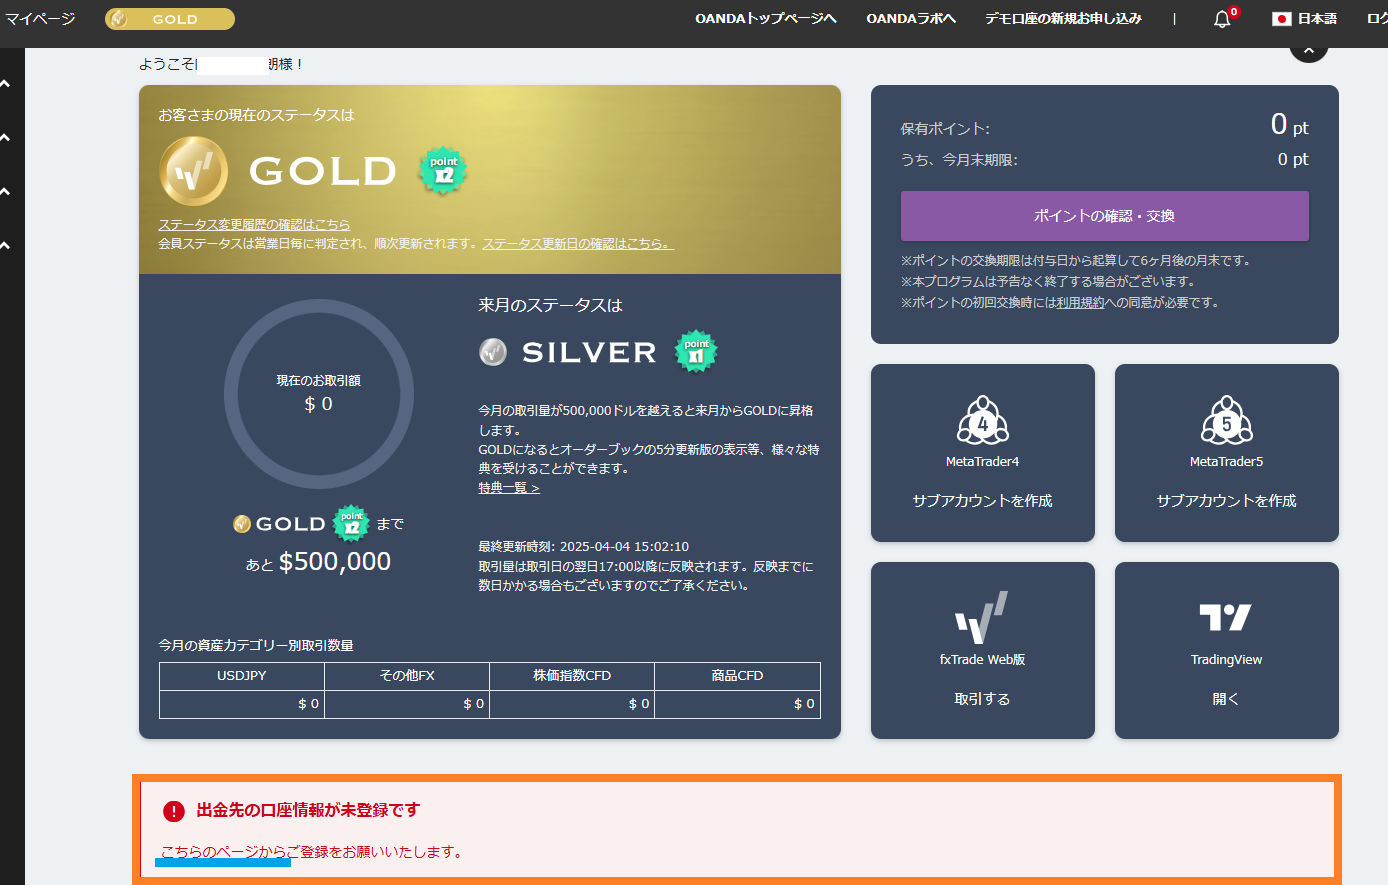The width and height of the screenshot is (1388, 885).
Task: Collapse the first sidebar chevron
Action: 6,83
